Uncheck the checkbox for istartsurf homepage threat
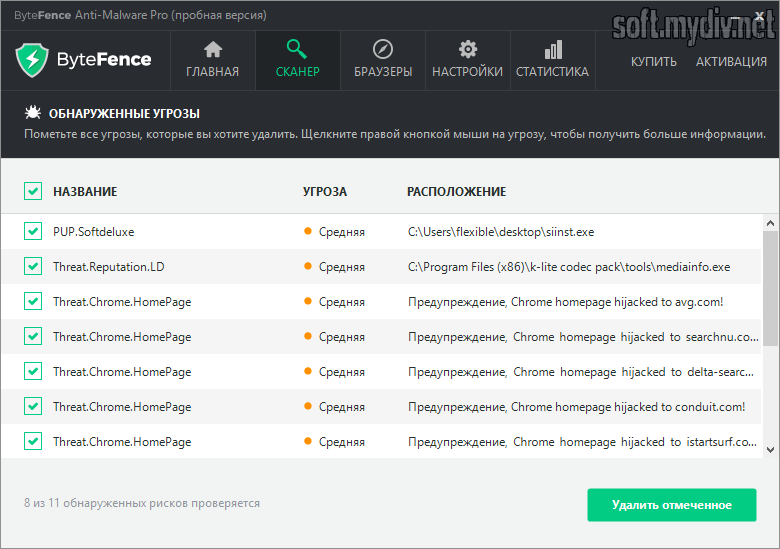Screen dimensions: 780x549 pos(33,441)
